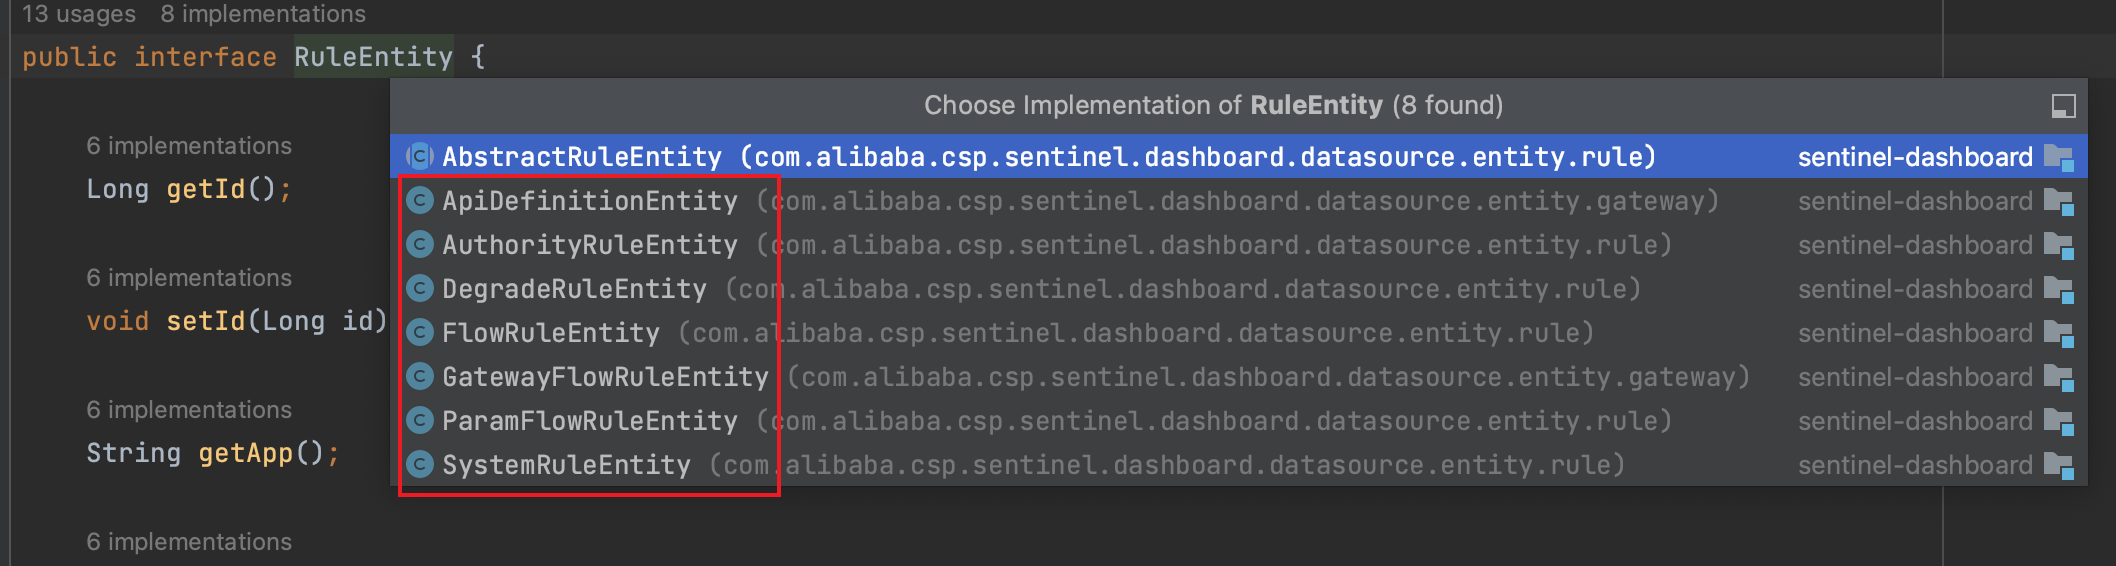Open the 13 usages hint

tap(79, 14)
